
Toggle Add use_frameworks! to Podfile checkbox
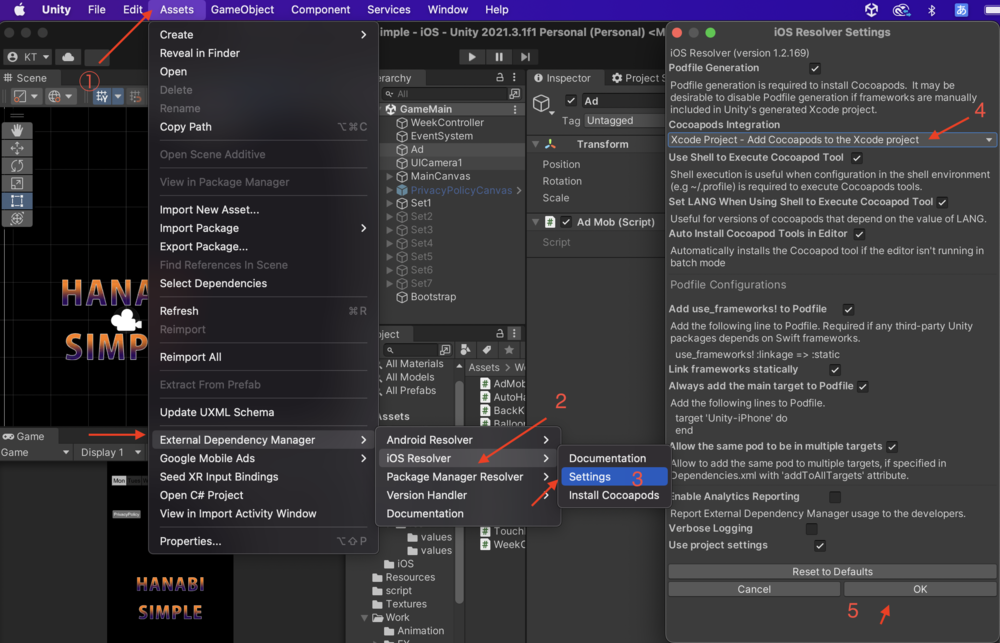pyautogui.click(x=848, y=309)
